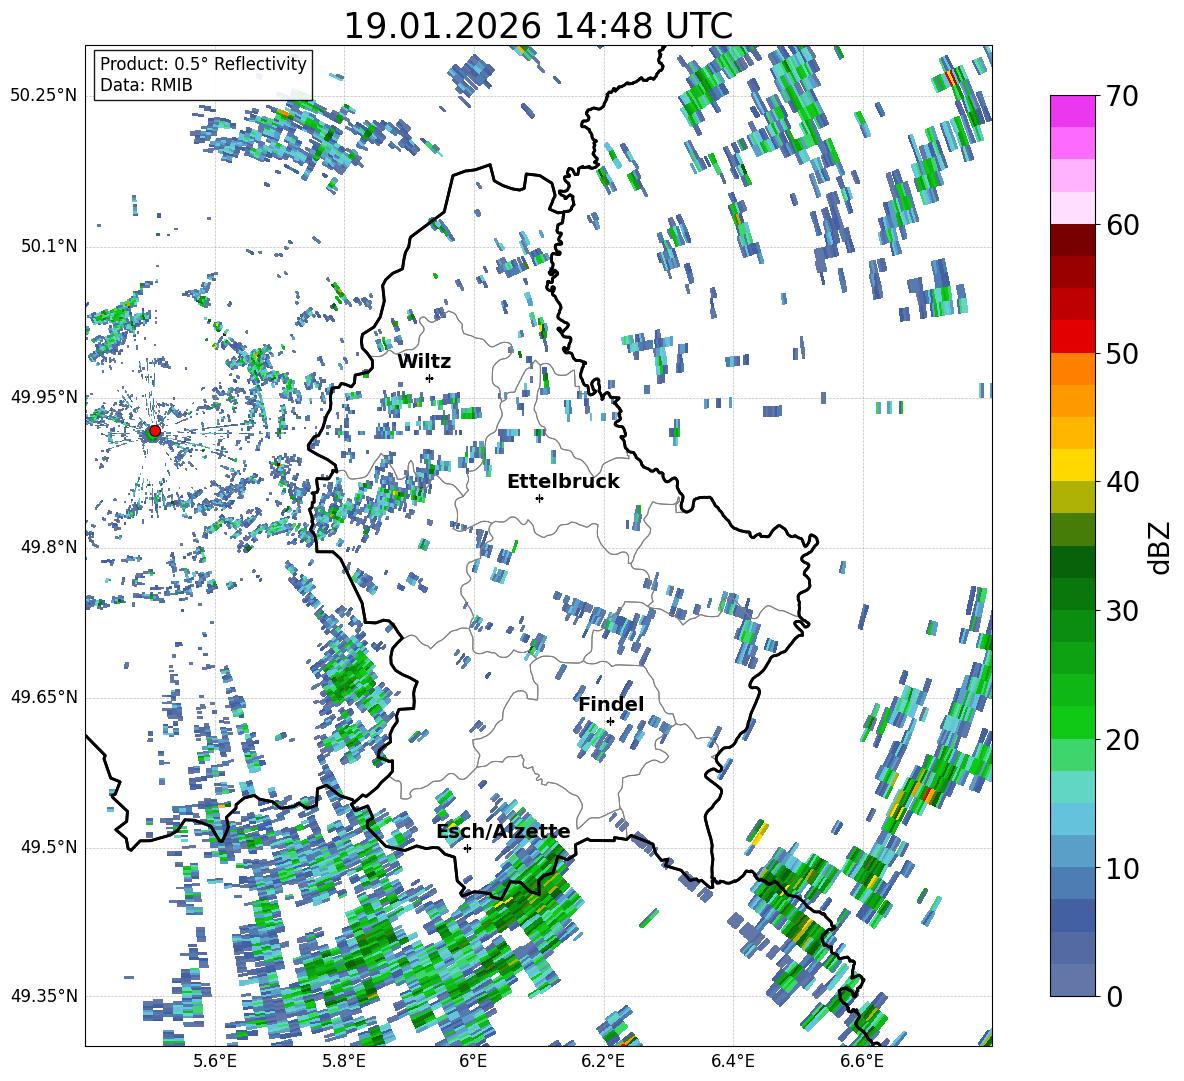Viewport: 1184px width, 1081px height.
Task: Click the latitude label 50.1°N
Action: click(49, 247)
